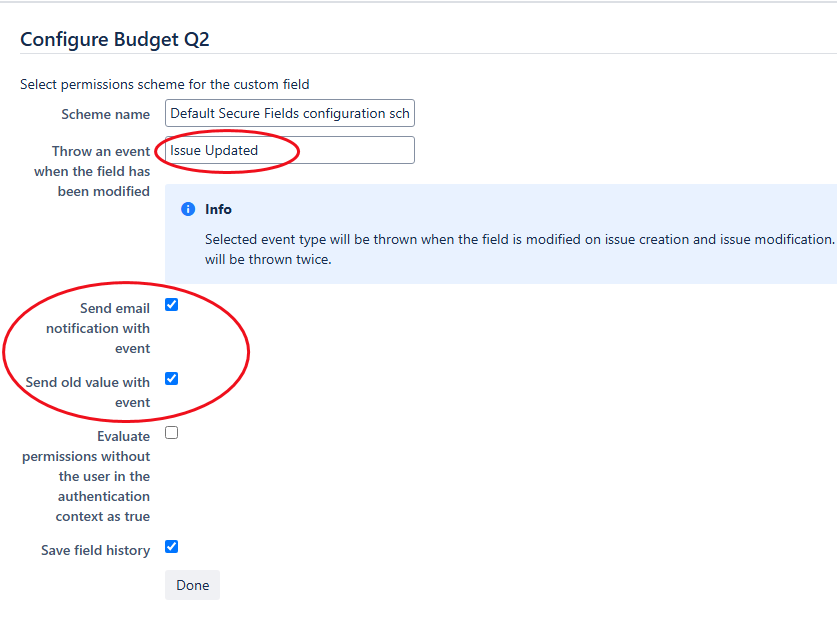
Task: Click the Save field history label
Action: click(95, 551)
